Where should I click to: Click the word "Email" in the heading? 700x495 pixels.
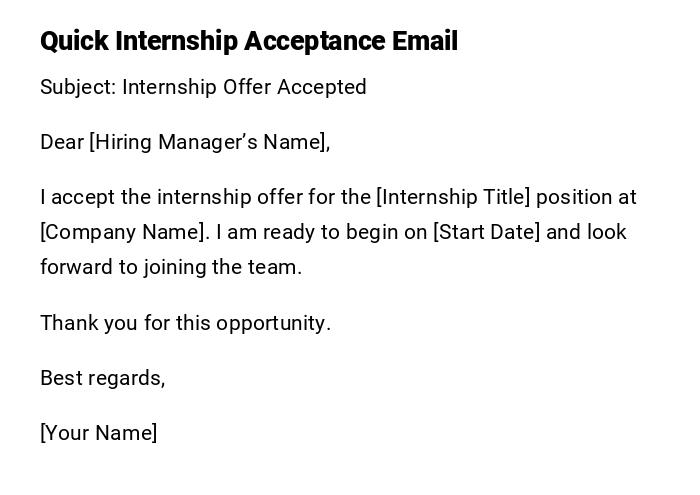point(425,42)
